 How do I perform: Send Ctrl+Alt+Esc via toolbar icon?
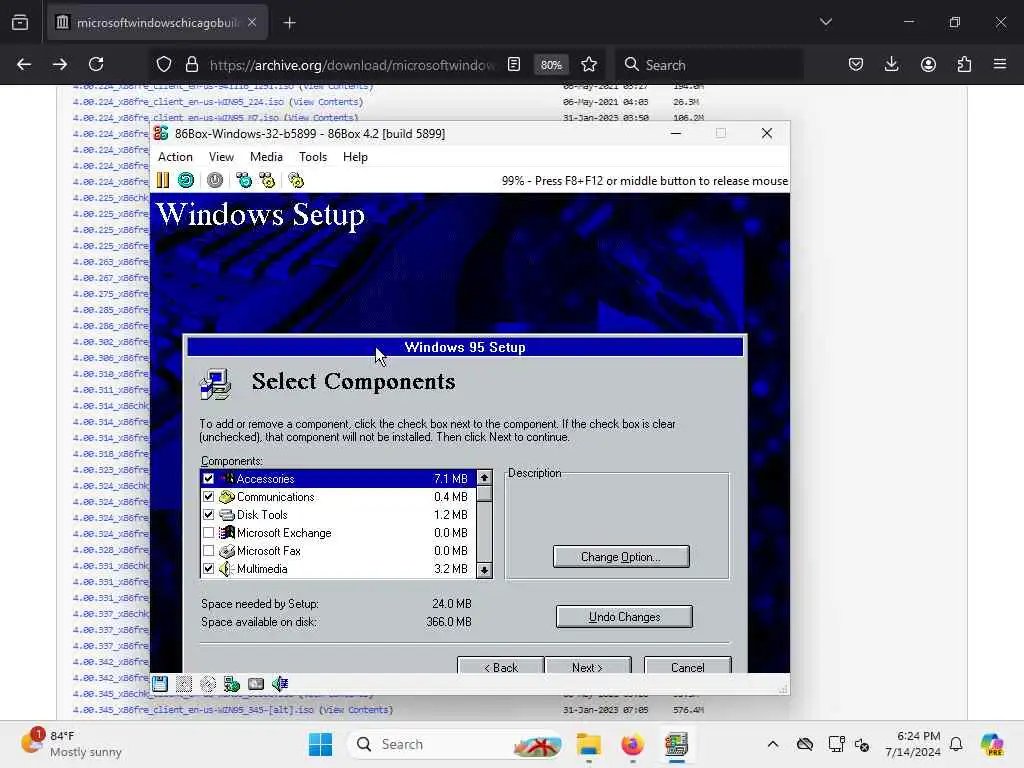click(x=267, y=180)
